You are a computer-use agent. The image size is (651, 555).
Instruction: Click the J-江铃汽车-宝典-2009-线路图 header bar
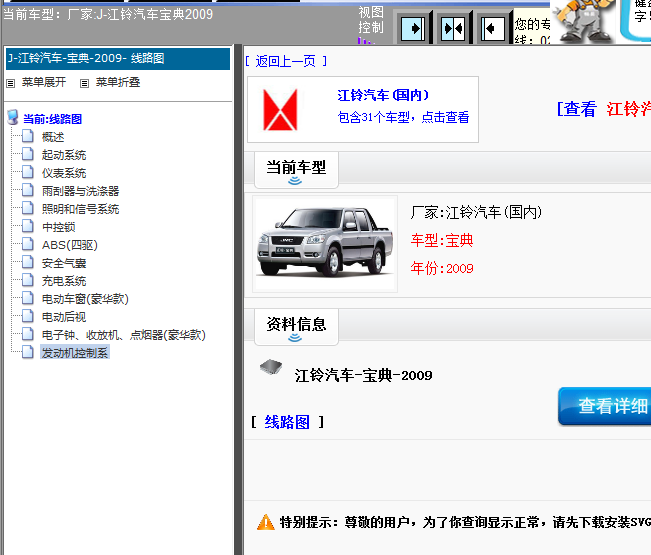[x=118, y=59]
